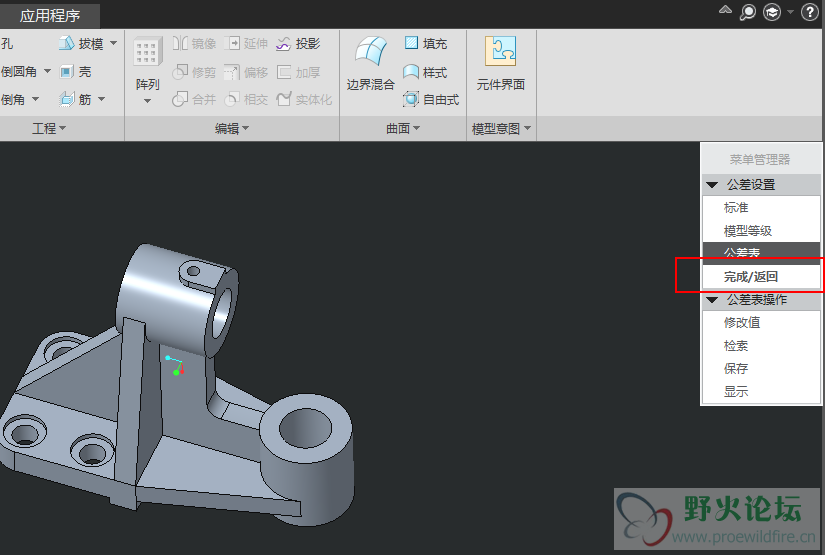The image size is (825, 555).
Task: Expand the 倒角 dropdown arrow
Action: click(x=35, y=99)
